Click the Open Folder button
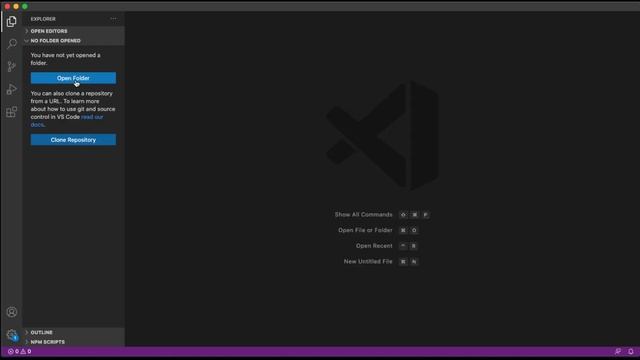The width and height of the screenshot is (640, 360). (73, 78)
